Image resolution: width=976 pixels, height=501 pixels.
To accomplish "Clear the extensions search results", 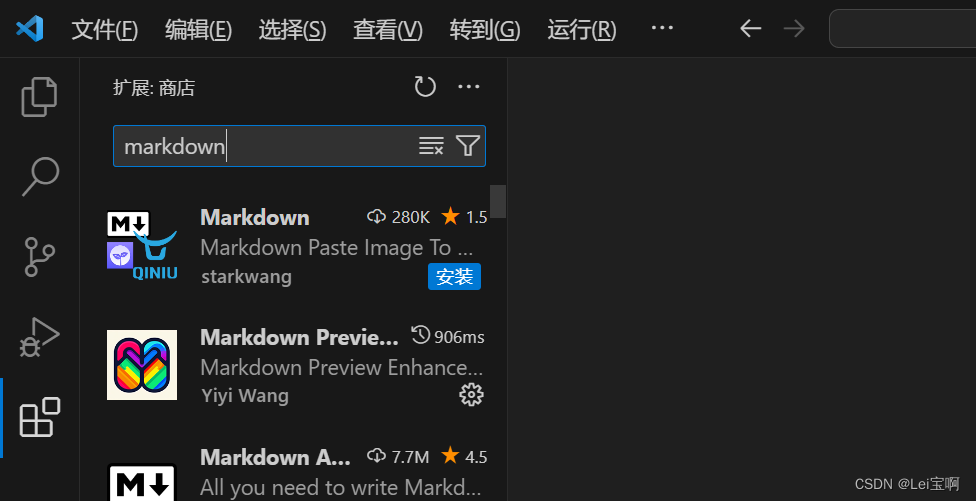I will [431, 146].
